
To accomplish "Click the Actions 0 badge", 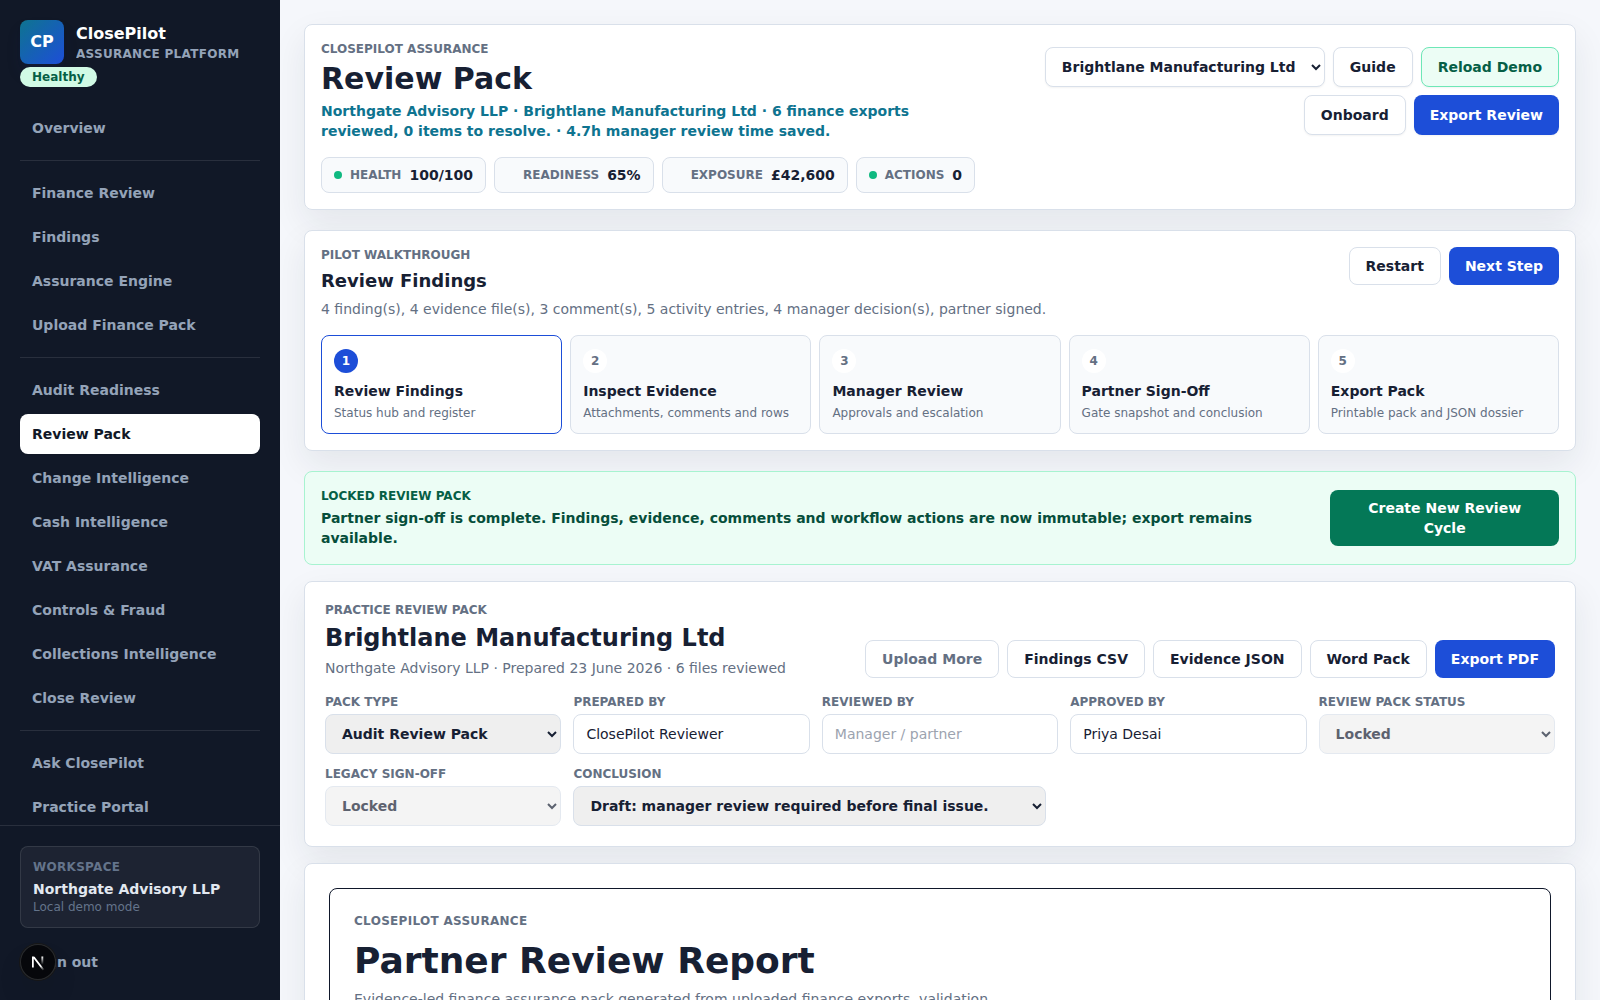I will (x=915, y=175).
